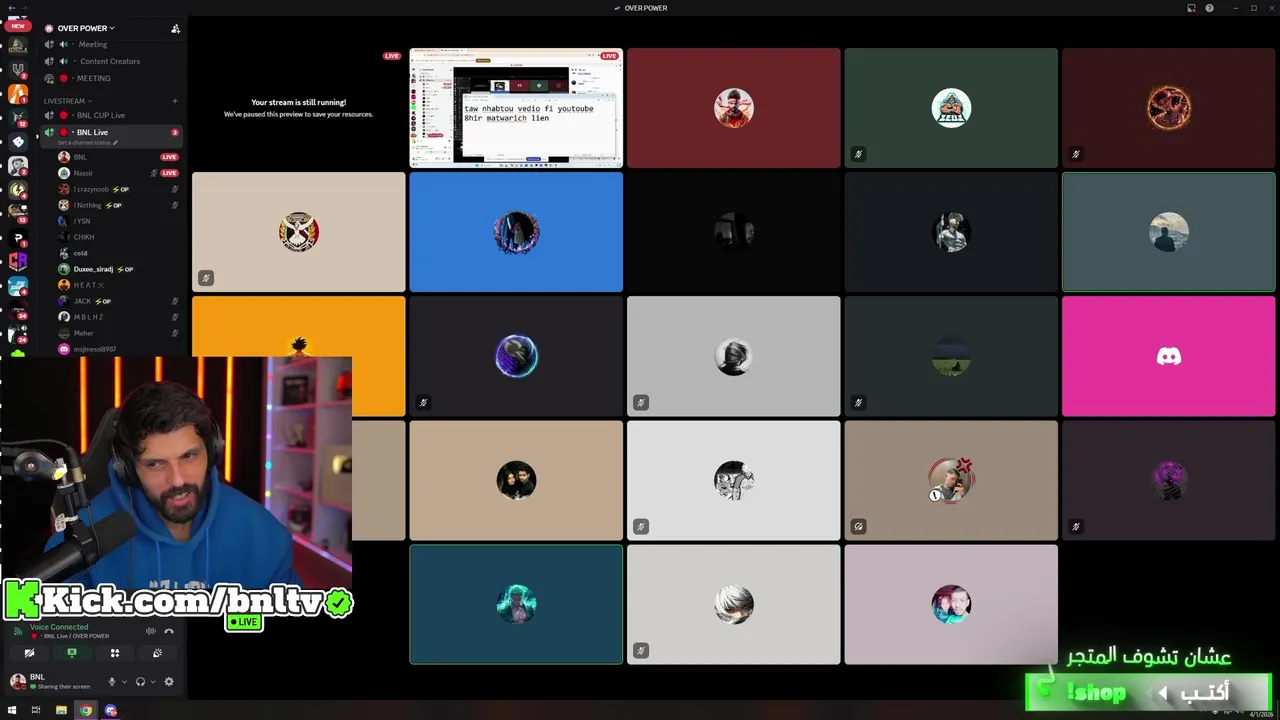This screenshot has height=720, width=1280.
Task: Open the CR server icon
Action: (x=18, y=261)
